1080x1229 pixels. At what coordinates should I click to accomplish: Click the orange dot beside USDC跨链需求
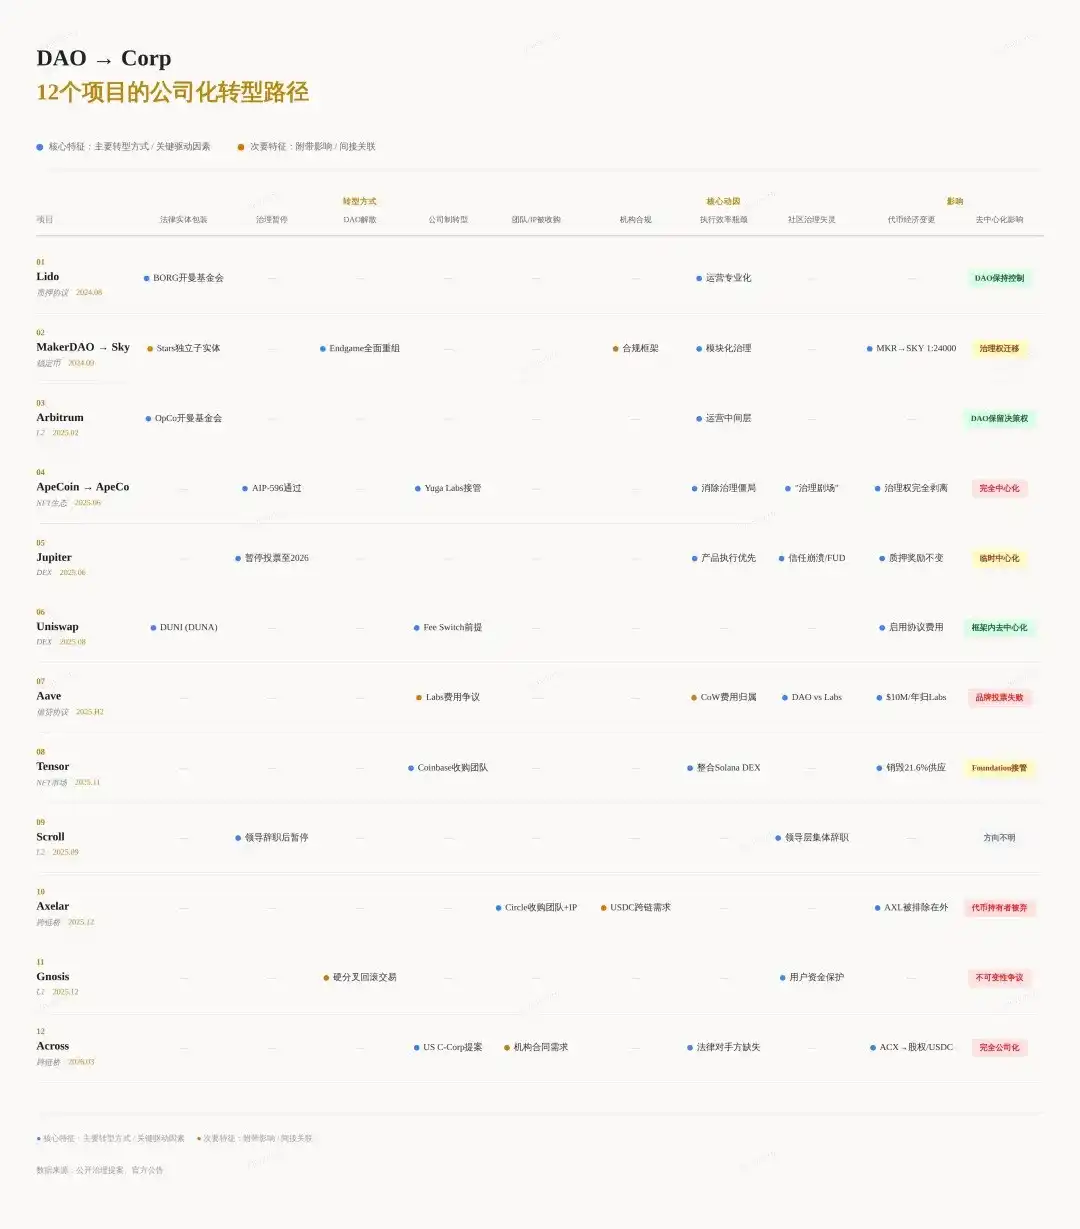(x=604, y=908)
